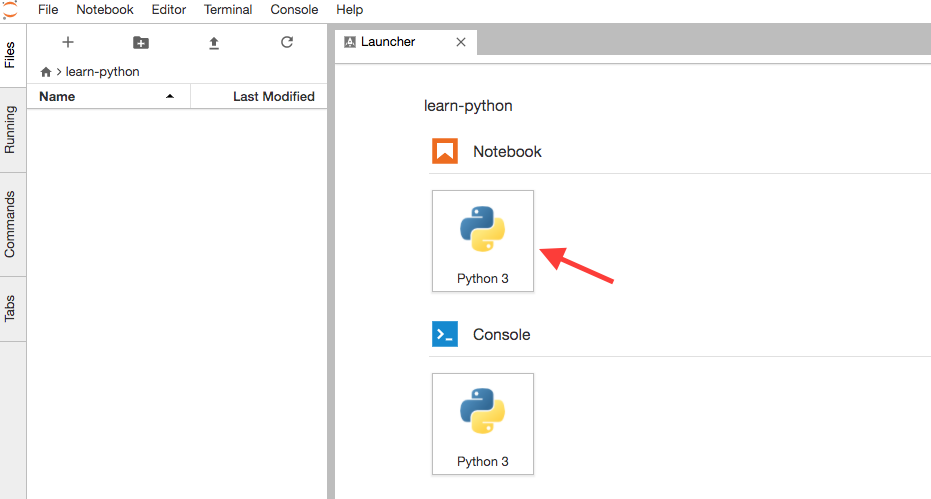
Task: Click the upload files icon
Action: tap(214, 43)
